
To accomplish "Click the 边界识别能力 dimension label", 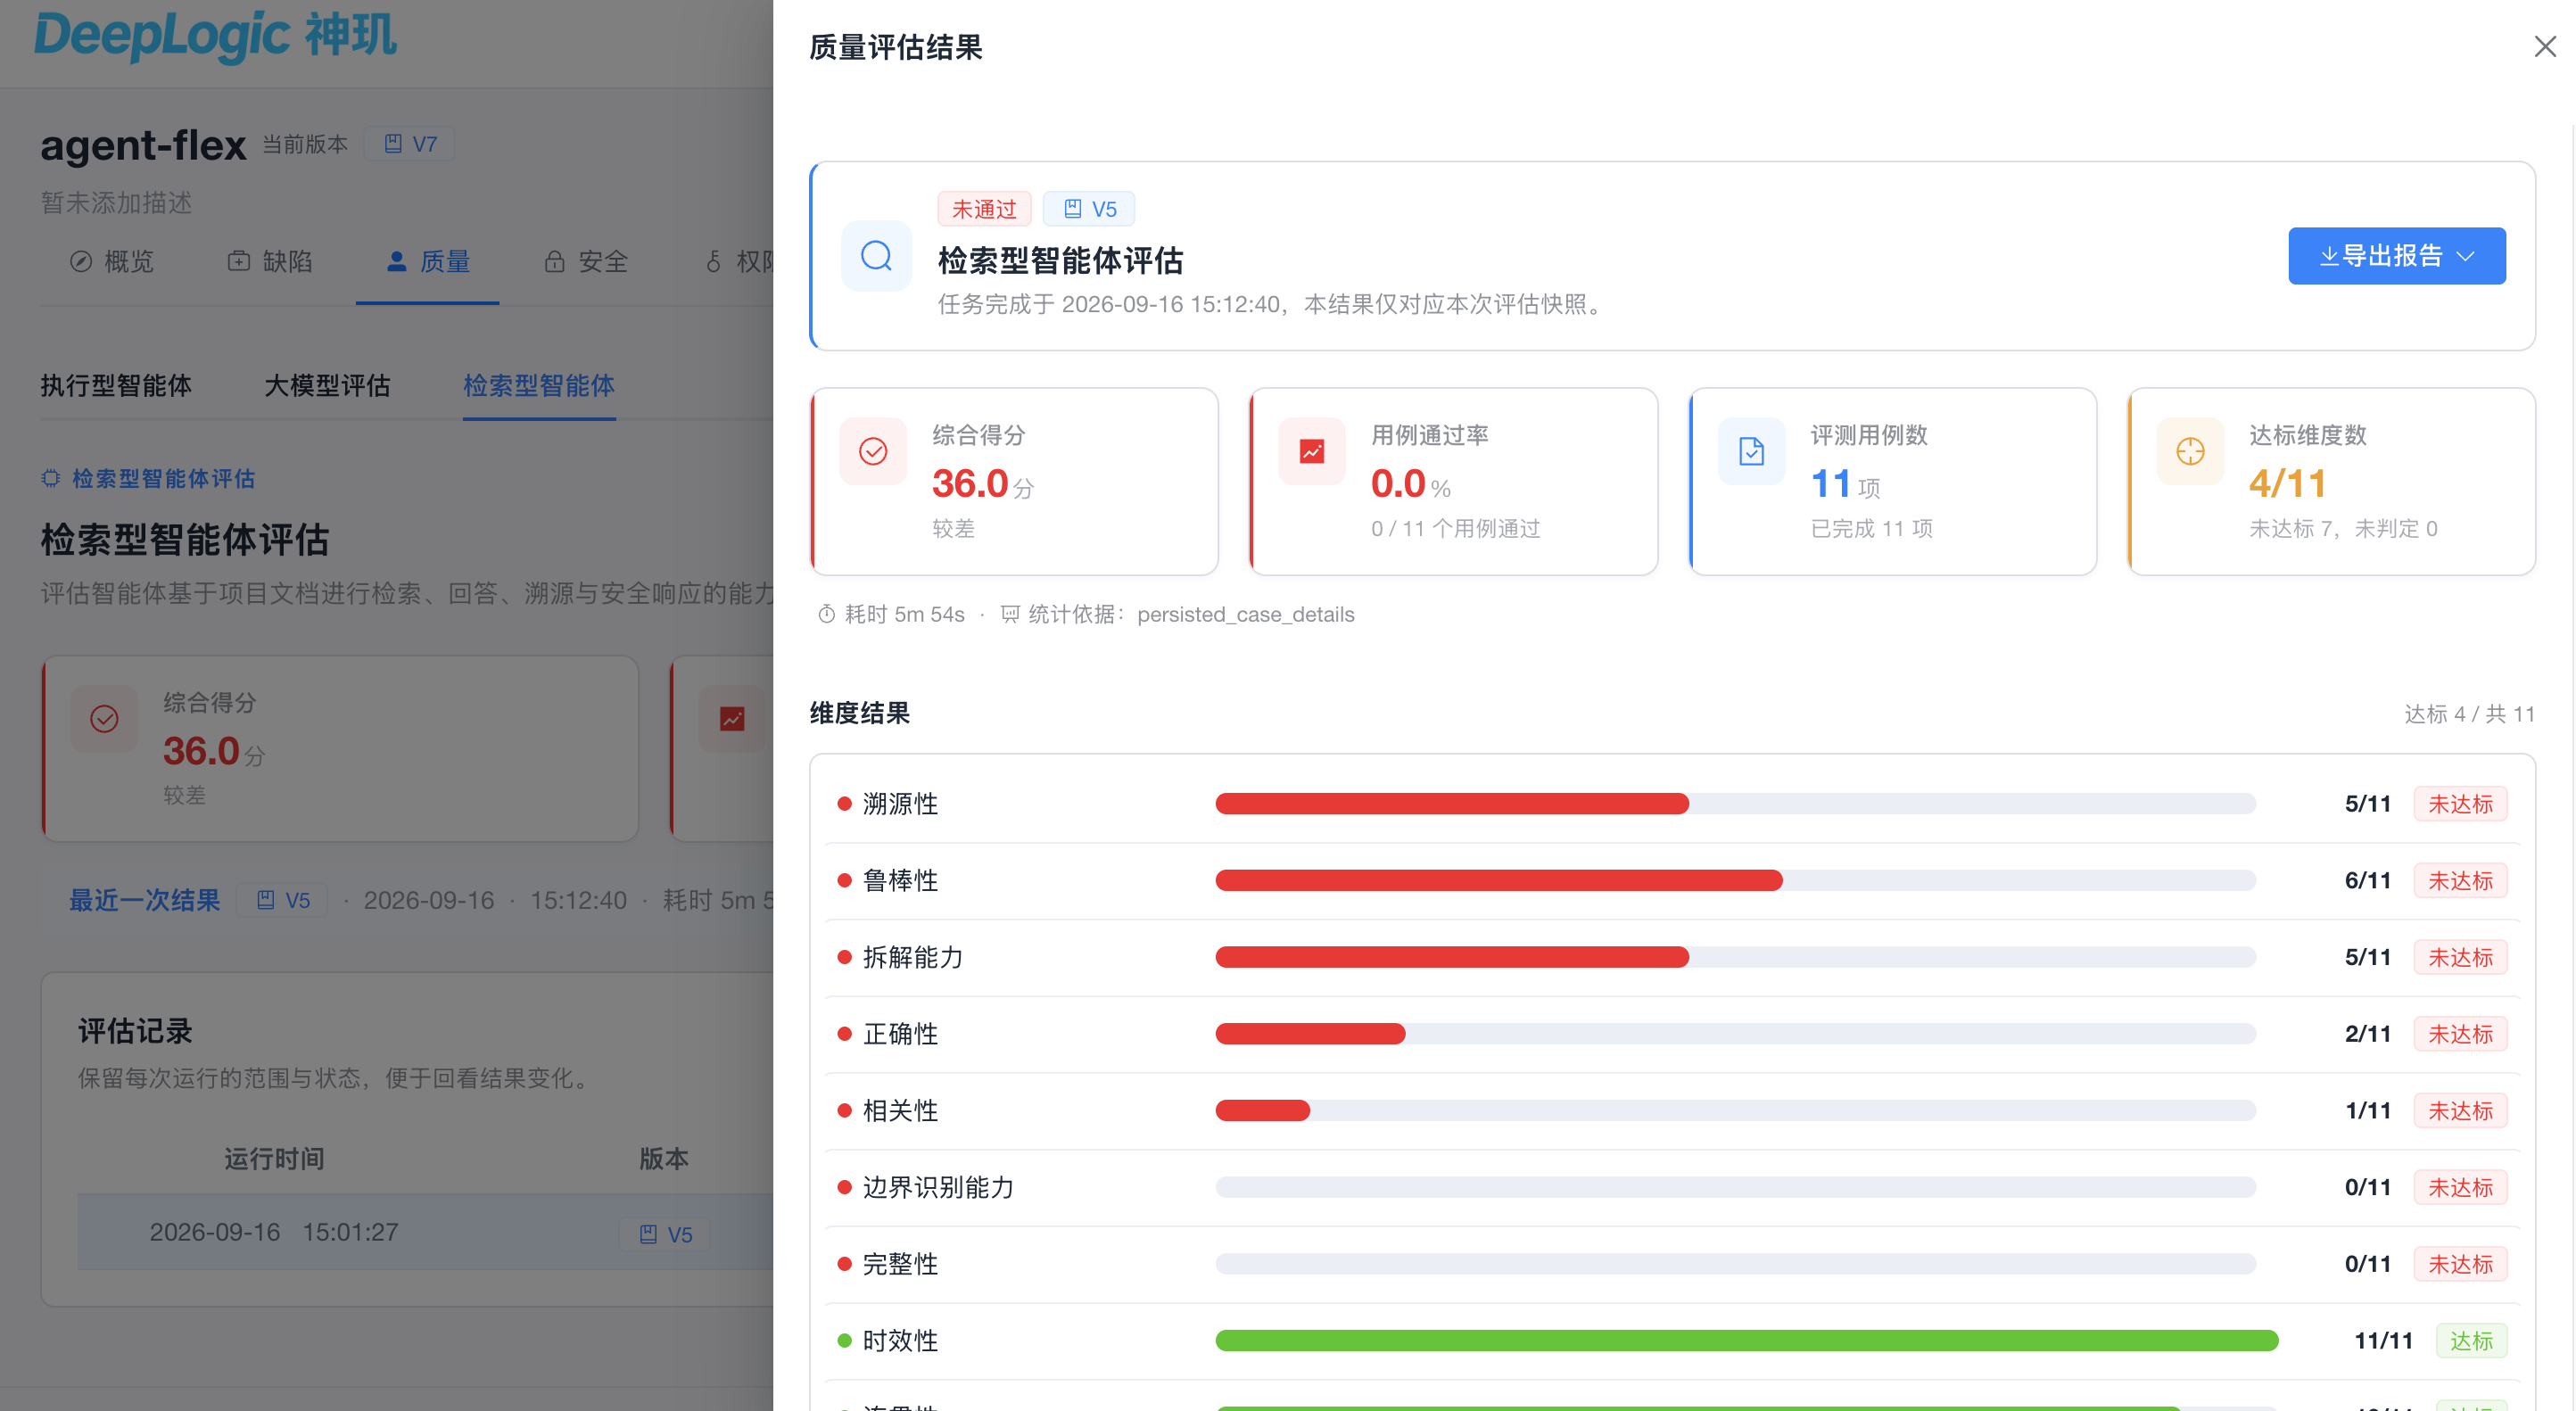I will 938,1187.
